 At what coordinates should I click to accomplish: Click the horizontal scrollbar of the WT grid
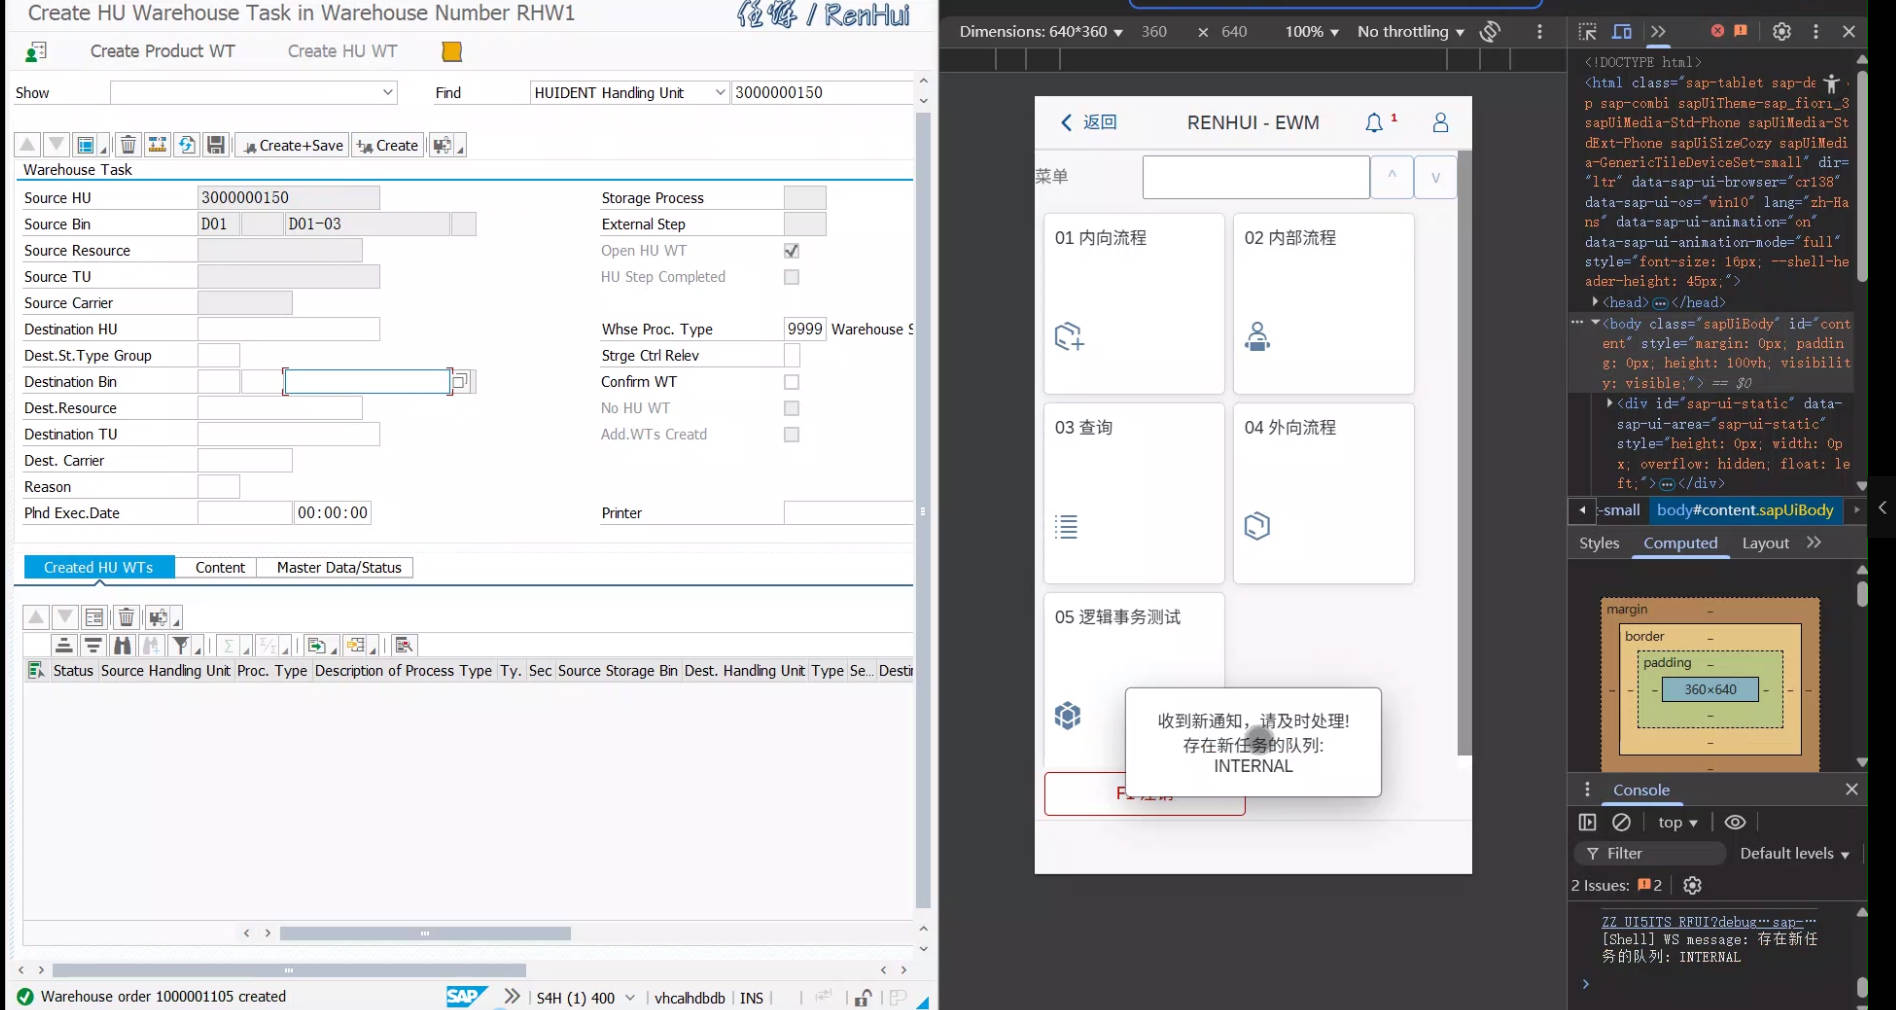[425, 933]
